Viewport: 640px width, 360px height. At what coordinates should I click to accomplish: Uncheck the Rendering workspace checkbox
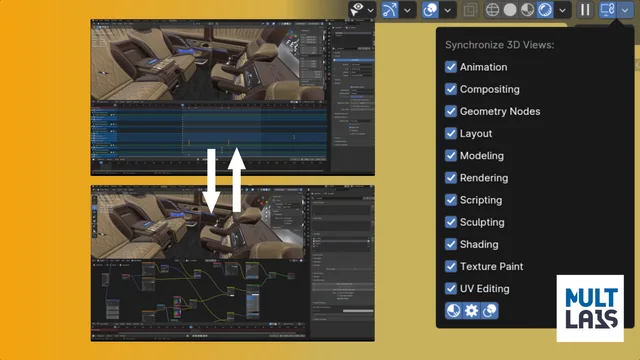[451, 178]
